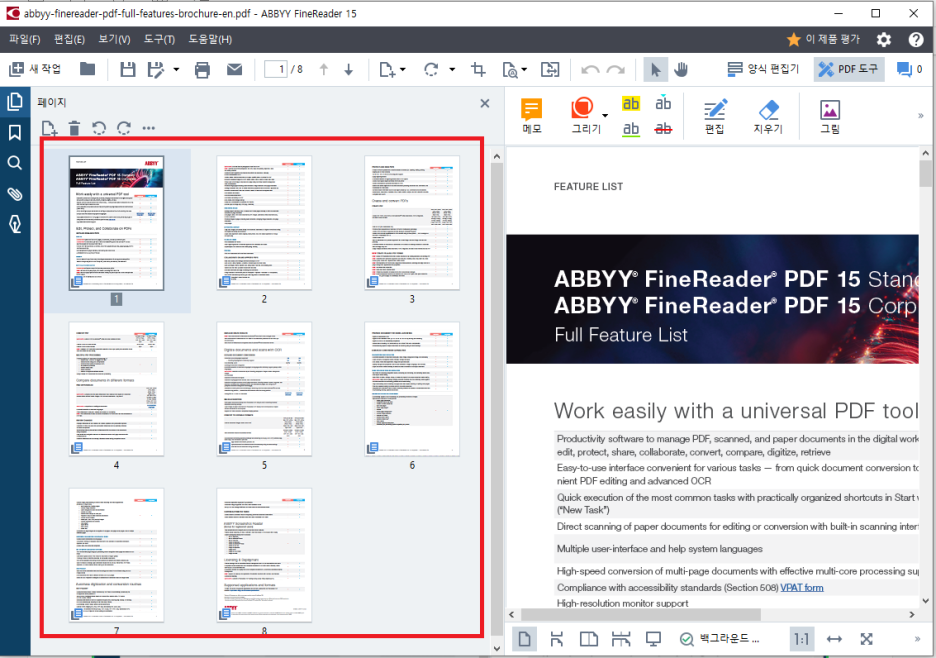Select page 2 thumbnail
Screen dimensions: 936x658
point(264,223)
